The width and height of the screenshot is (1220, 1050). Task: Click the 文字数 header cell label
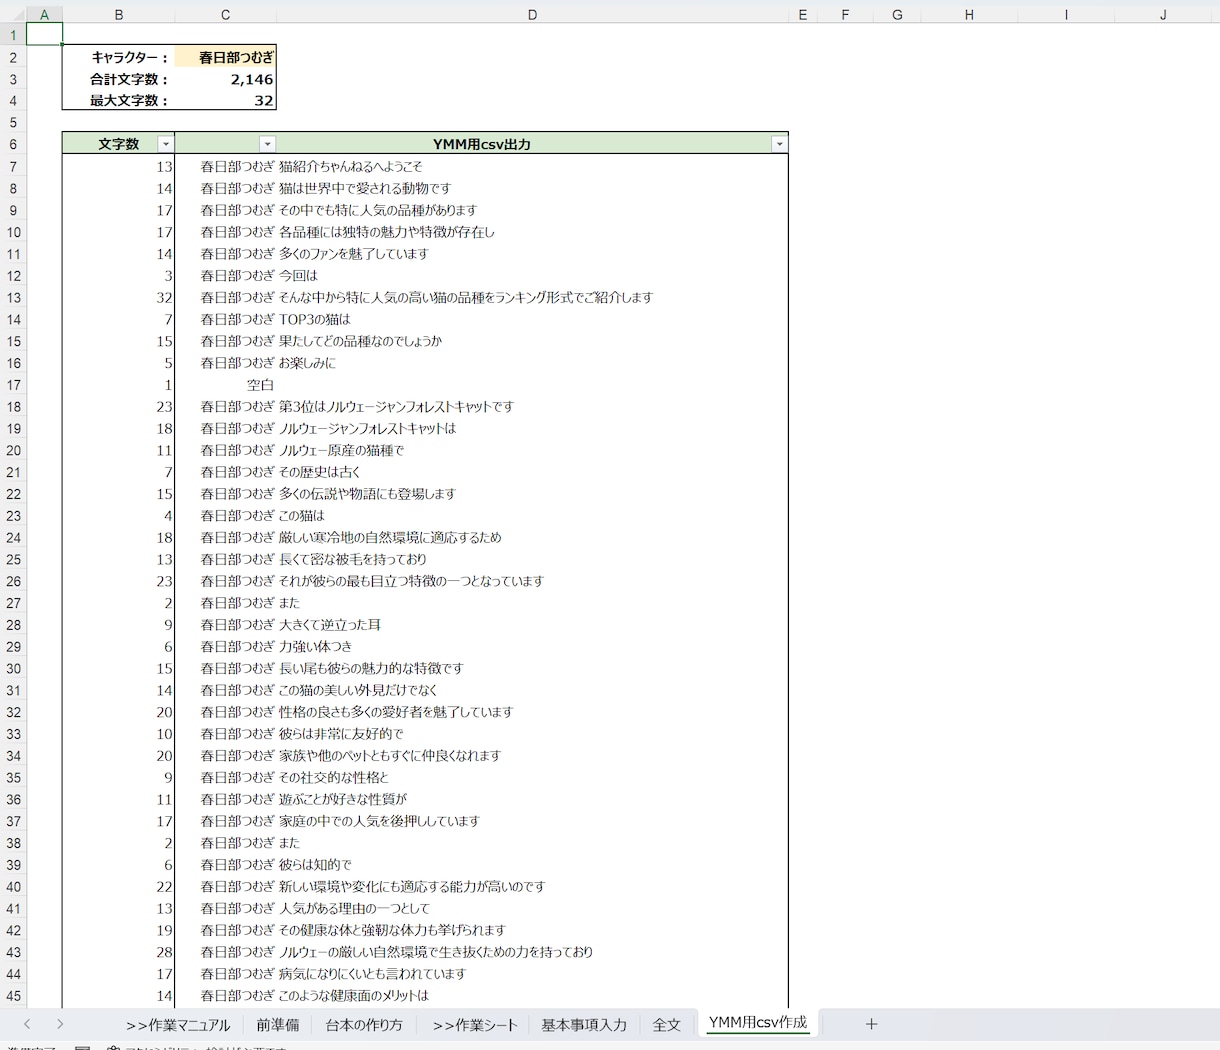click(118, 144)
